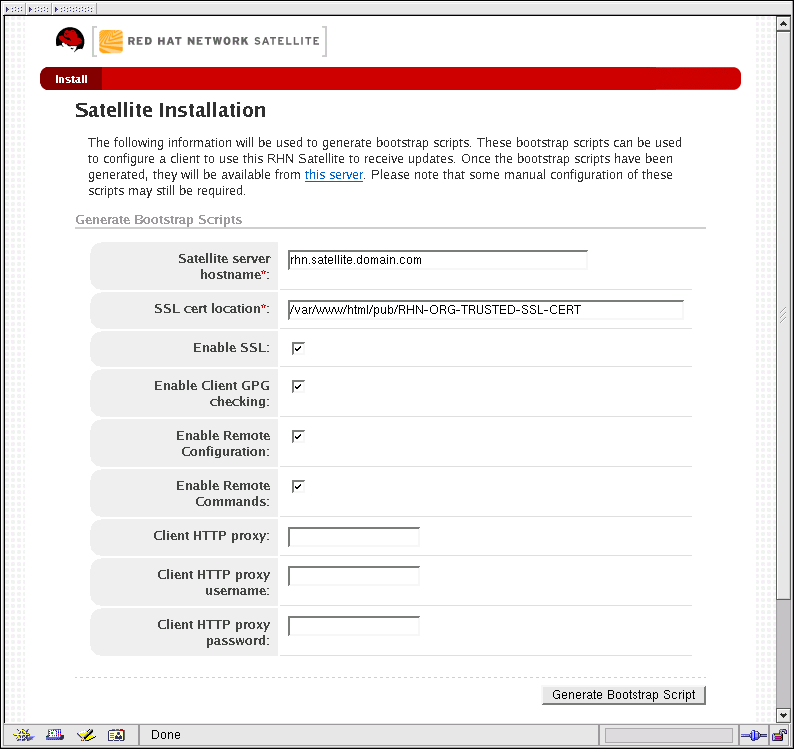Click the orange RHN Satellite logo
The width and height of the screenshot is (794, 749).
pos(111,41)
